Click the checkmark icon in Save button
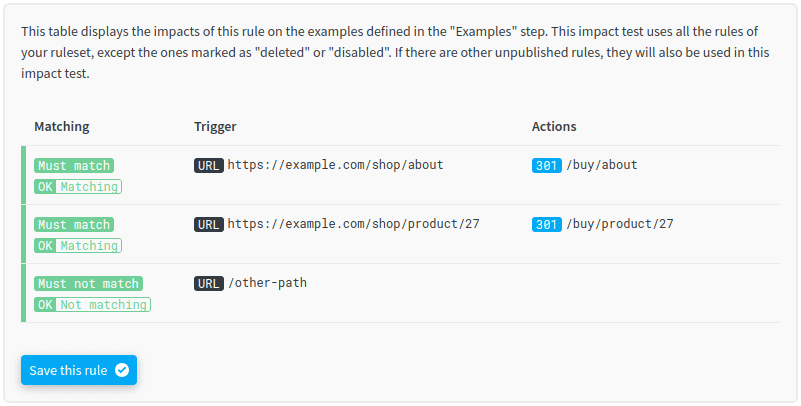801x406 pixels. (122, 370)
